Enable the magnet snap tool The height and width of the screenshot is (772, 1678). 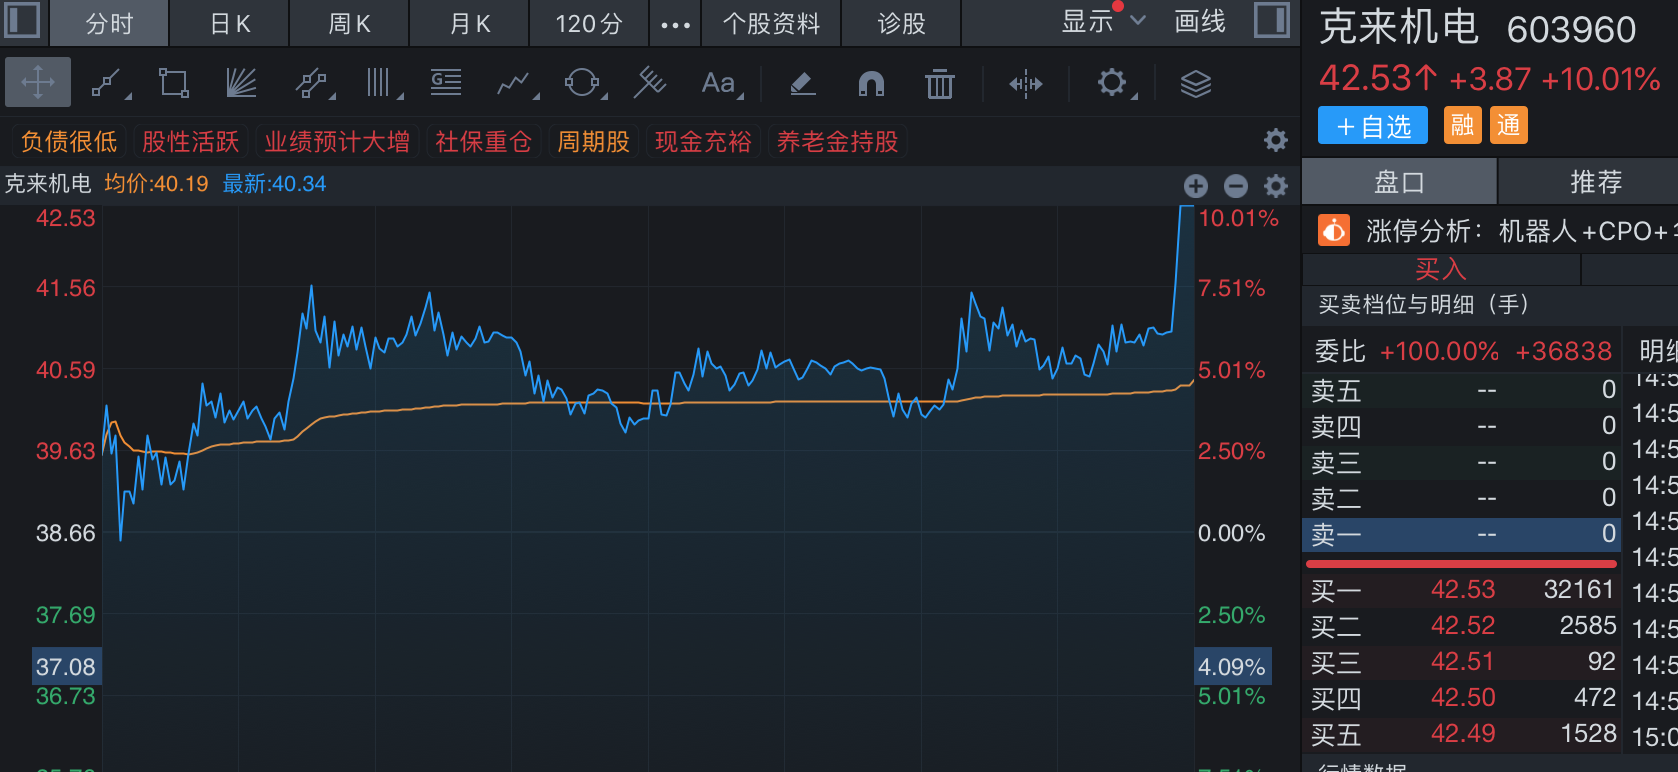[x=871, y=83]
